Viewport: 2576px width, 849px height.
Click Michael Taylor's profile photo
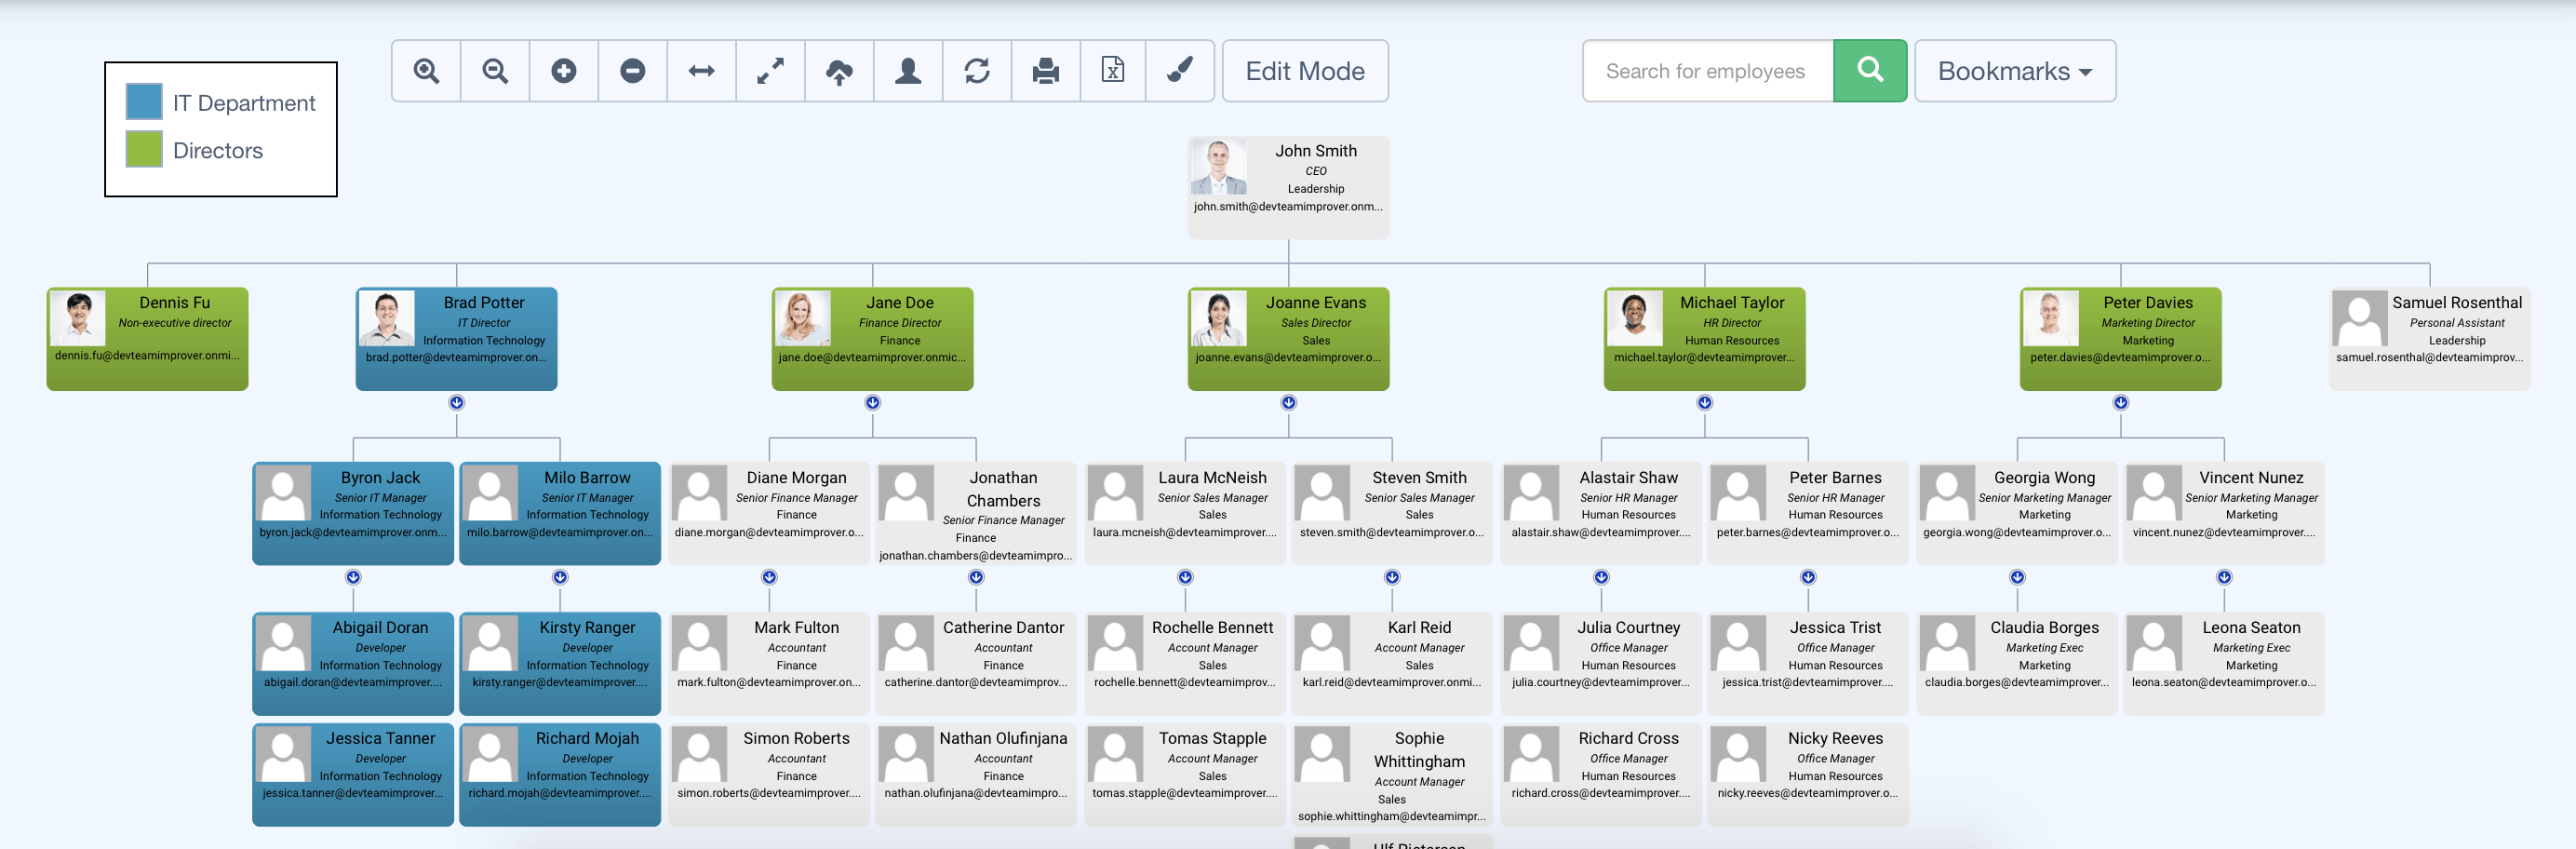tap(1635, 318)
